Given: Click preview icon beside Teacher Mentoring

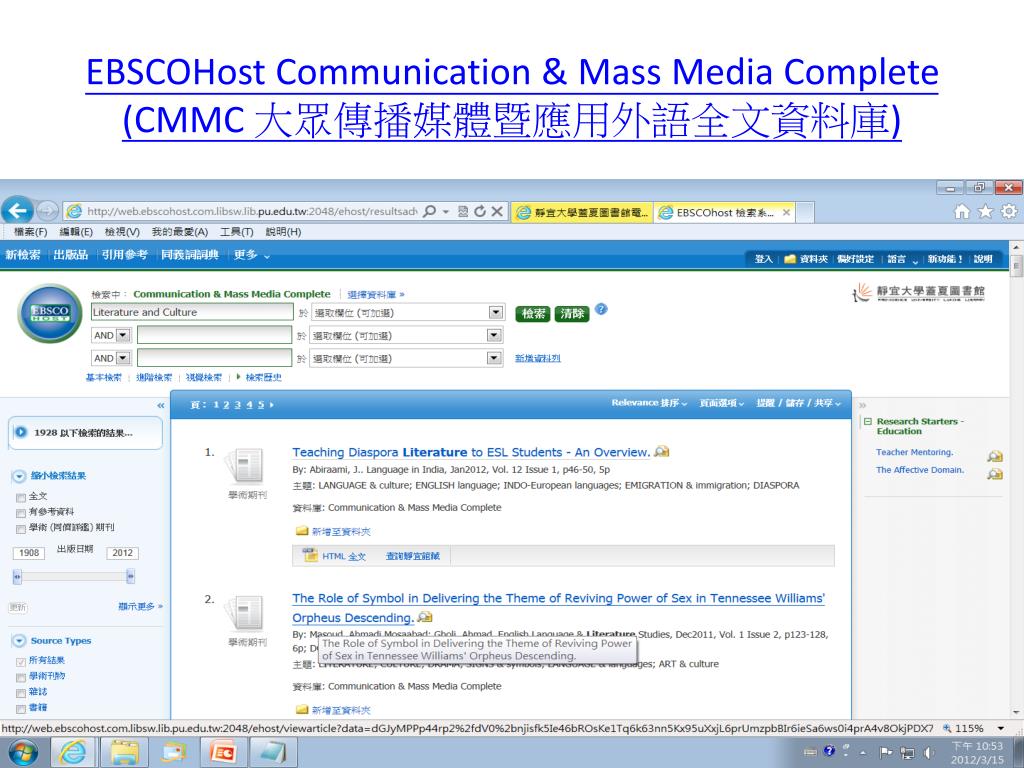Looking at the screenshot, I should (995, 456).
